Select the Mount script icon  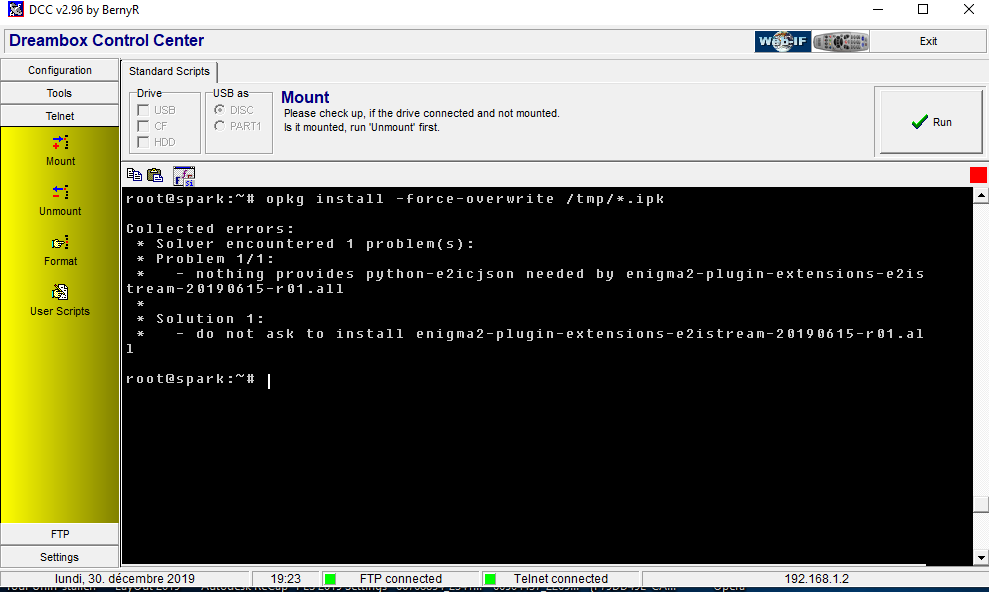(x=60, y=143)
